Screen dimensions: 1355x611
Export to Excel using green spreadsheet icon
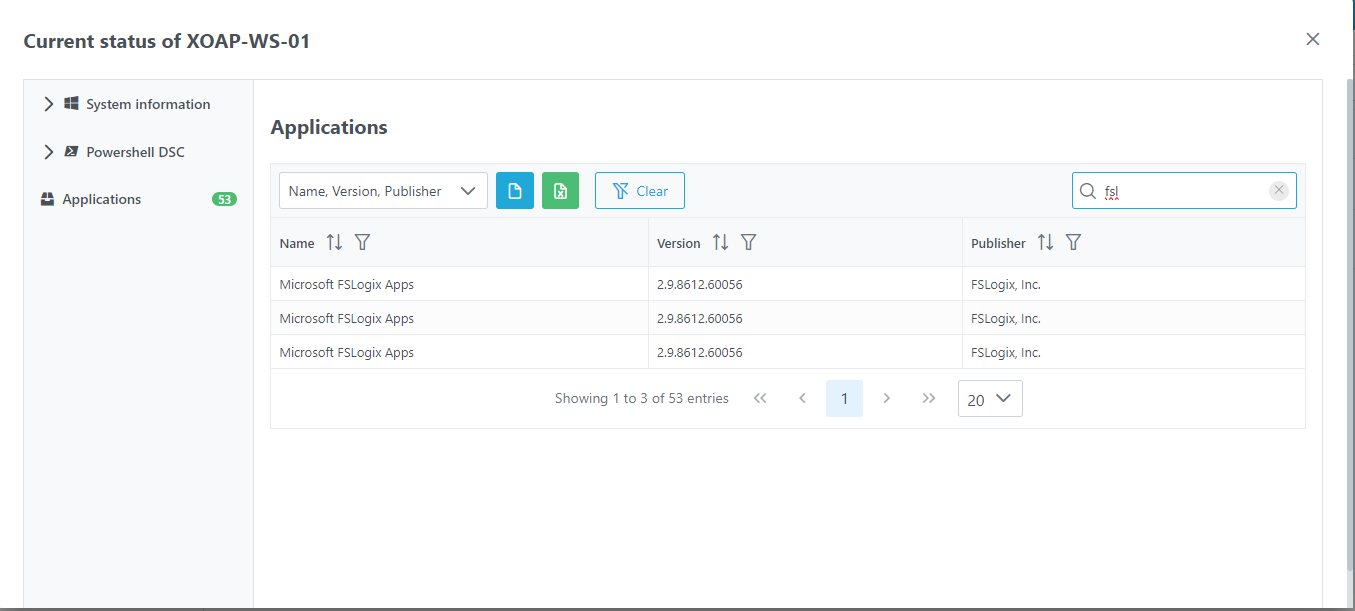560,191
